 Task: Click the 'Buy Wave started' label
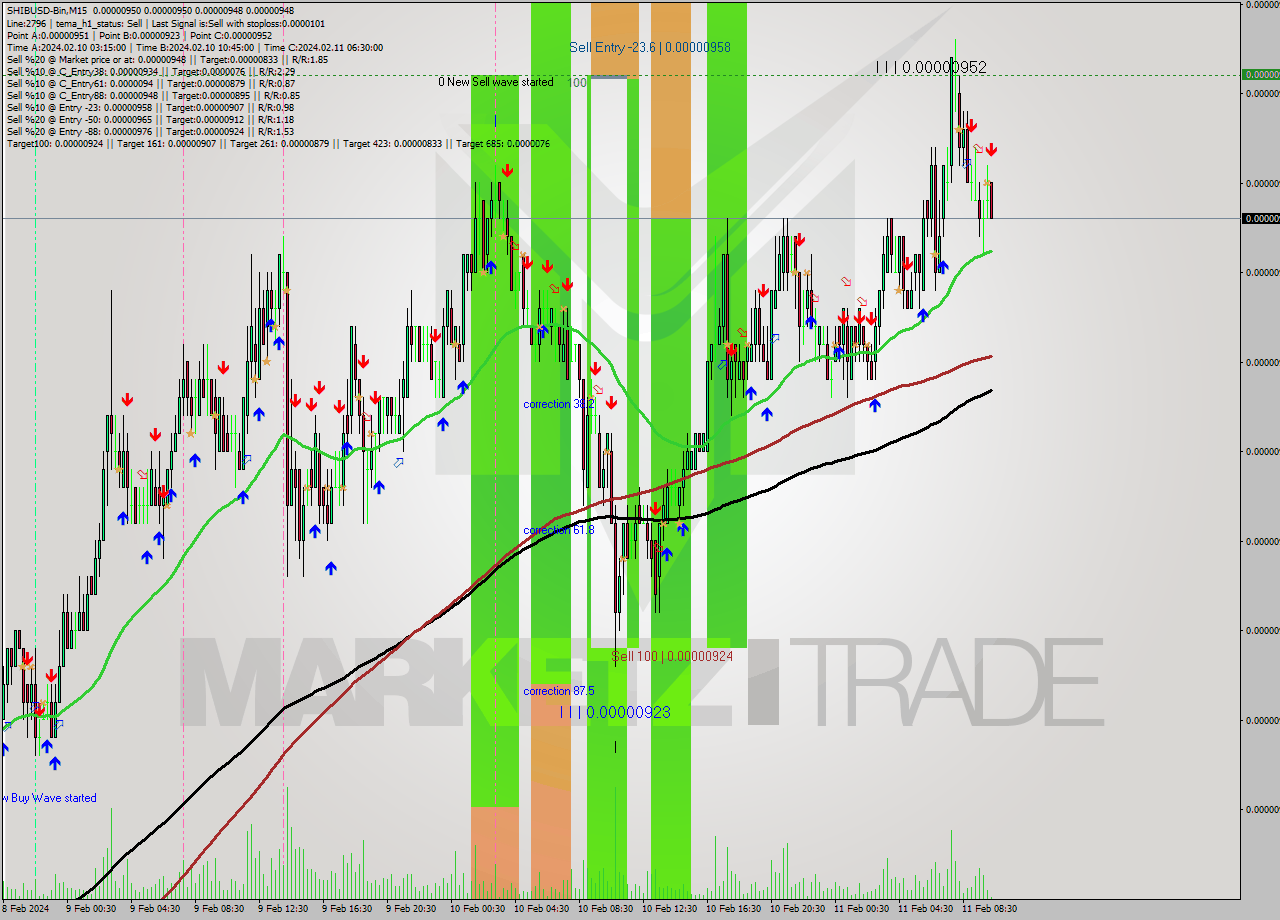point(53,798)
